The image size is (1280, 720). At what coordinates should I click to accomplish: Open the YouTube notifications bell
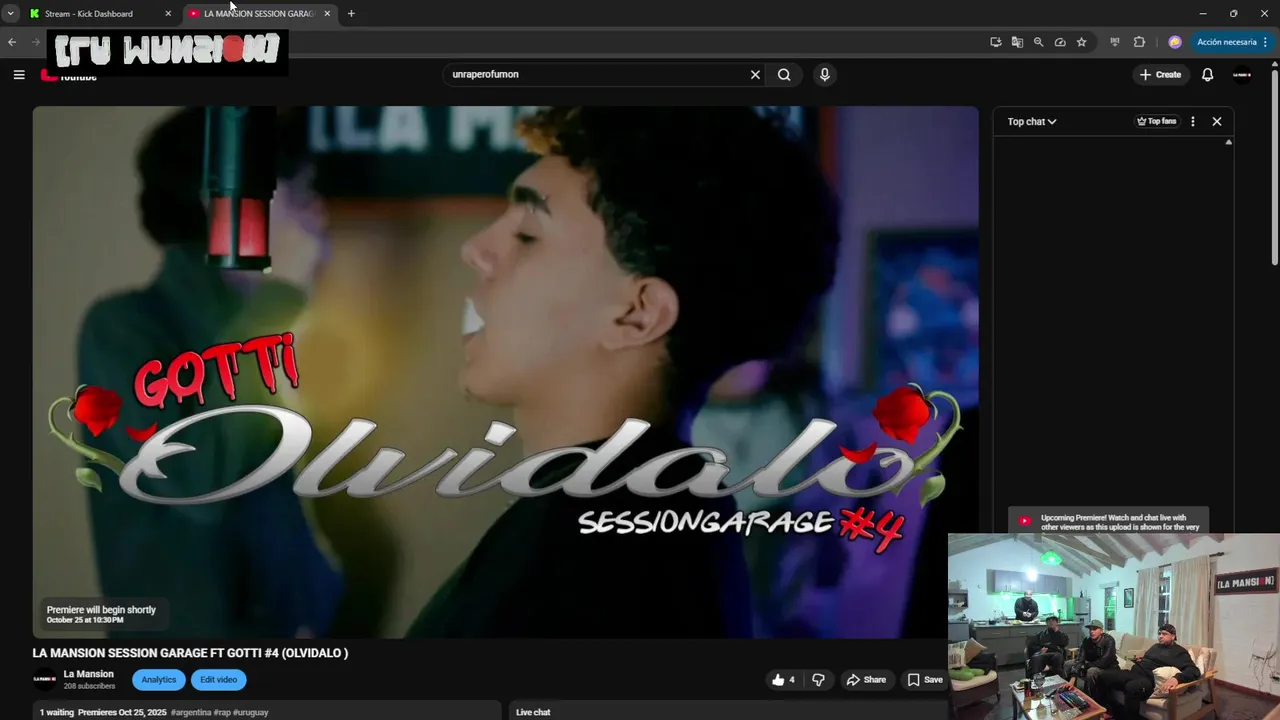tap(1207, 75)
